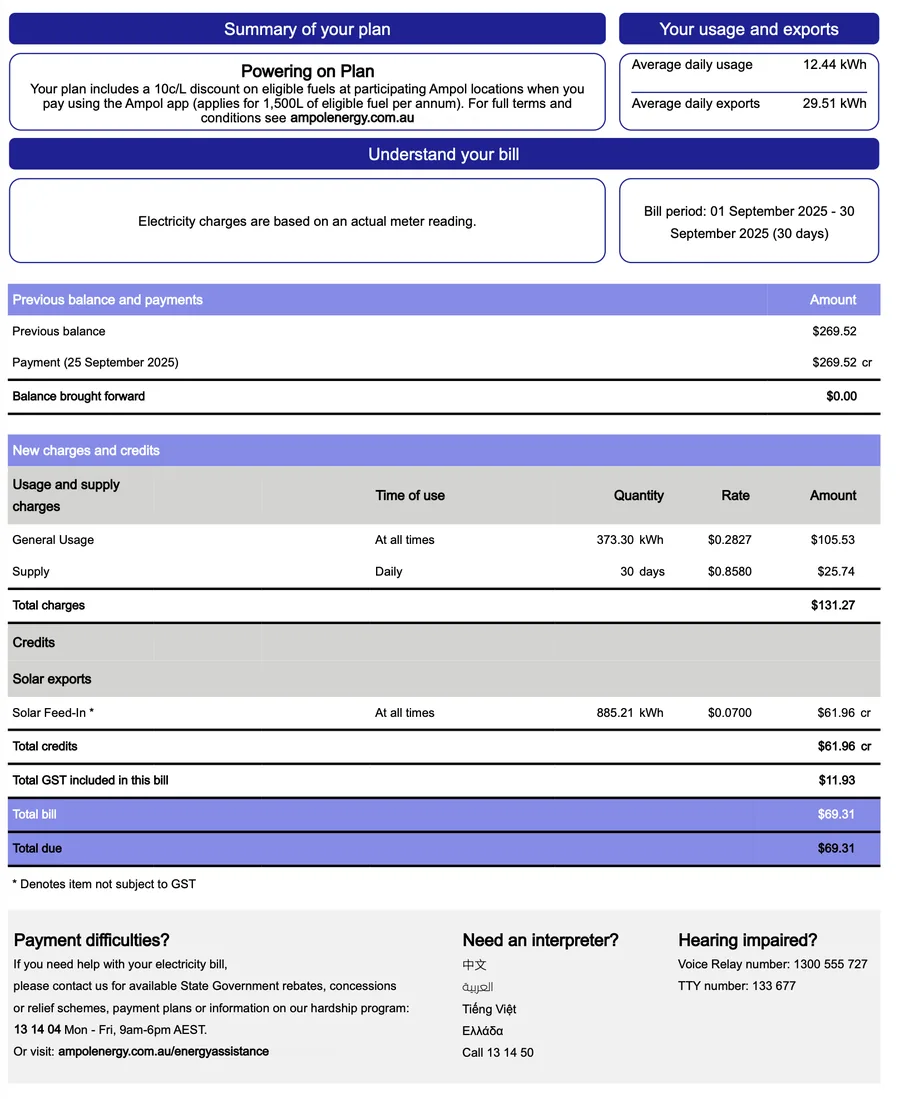Select the 'General Usage' row label
The height and width of the screenshot is (1099, 900).
tap(53, 540)
